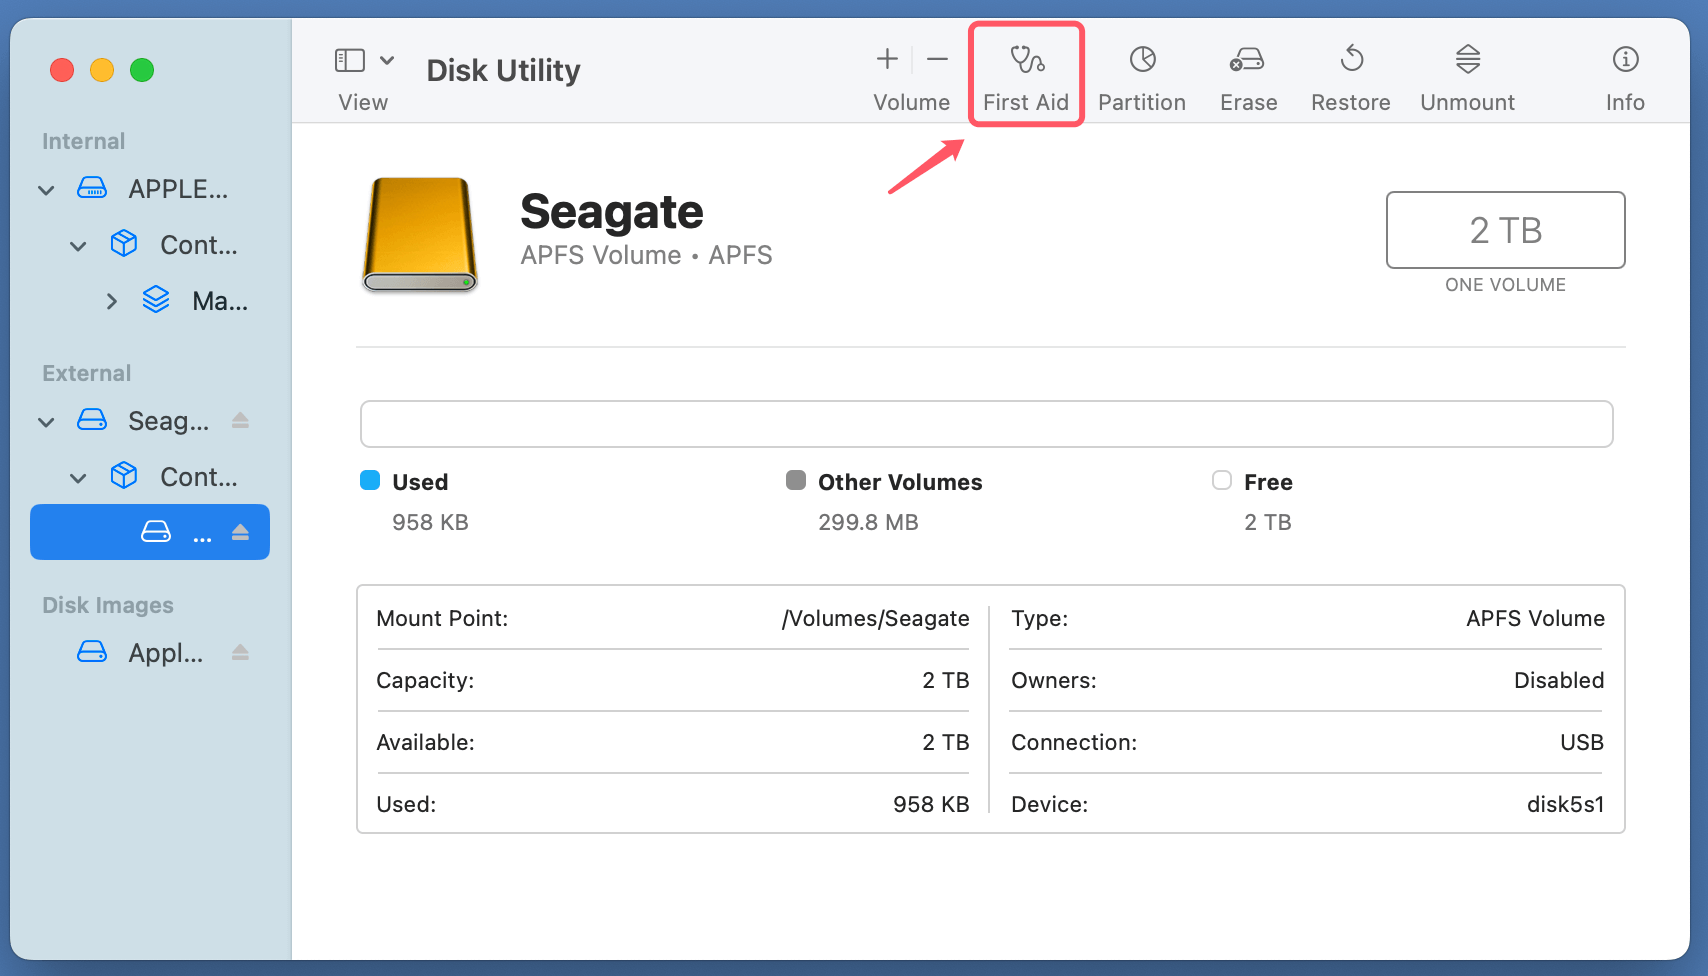This screenshot has width=1708, height=976.
Task: Collapse the external Seagate Container
Action: [78, 477]
